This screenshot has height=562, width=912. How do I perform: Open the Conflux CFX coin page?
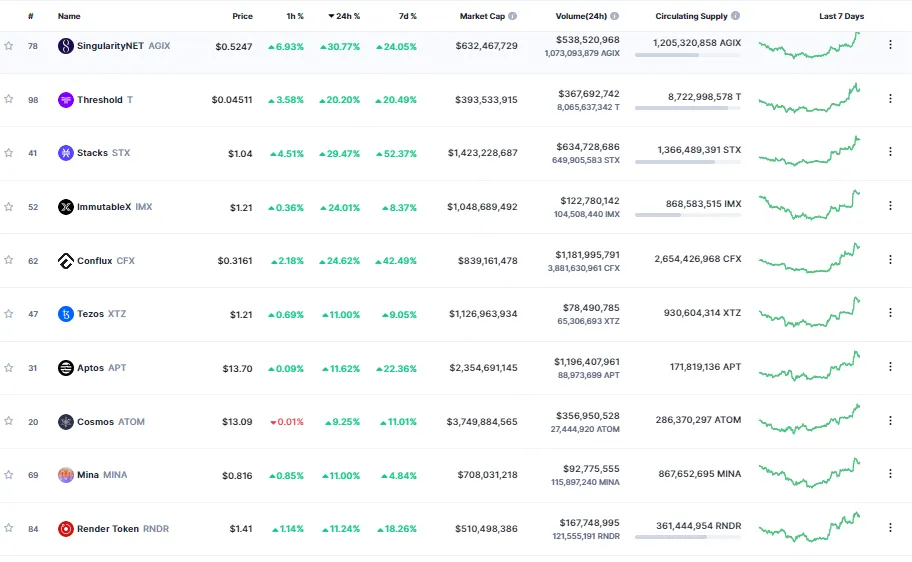click(x=106, y=261)
